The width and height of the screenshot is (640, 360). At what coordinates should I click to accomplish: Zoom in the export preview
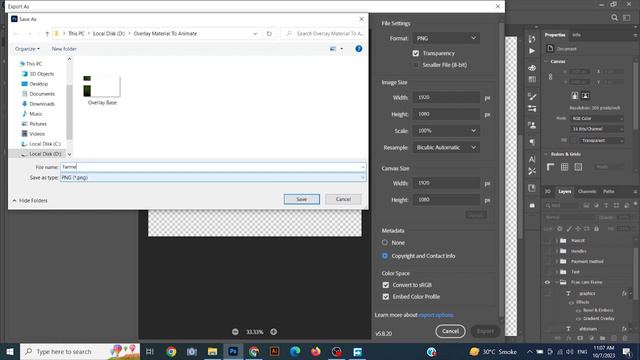(x=273, y=332)
